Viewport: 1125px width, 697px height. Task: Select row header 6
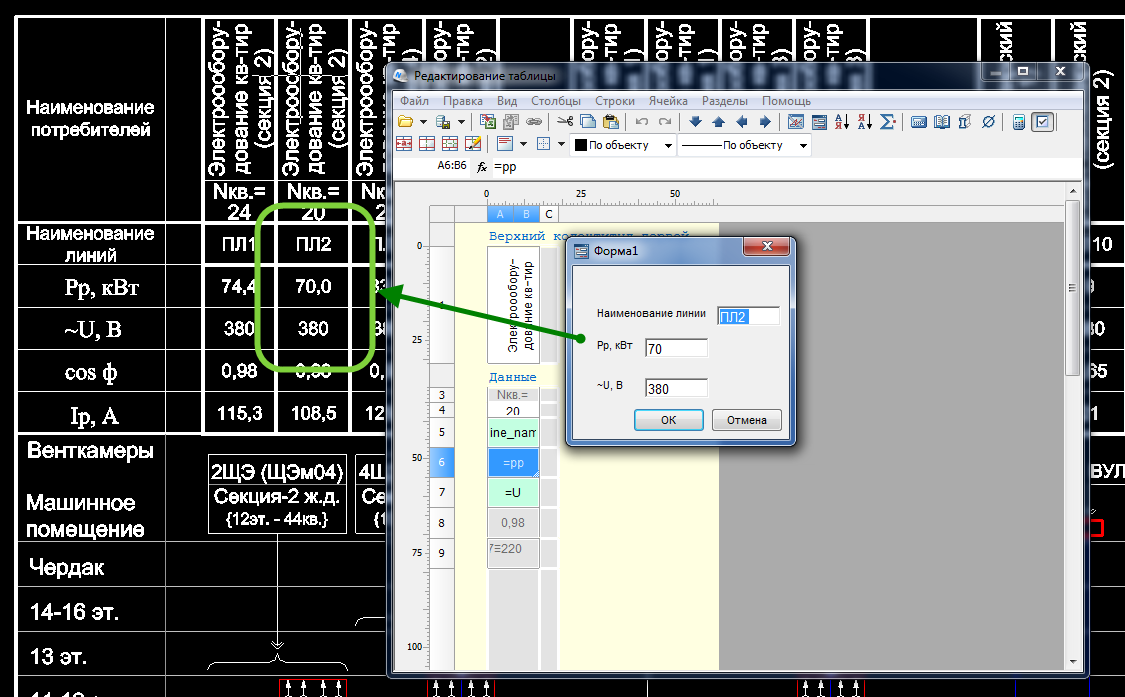pos(441,462)
